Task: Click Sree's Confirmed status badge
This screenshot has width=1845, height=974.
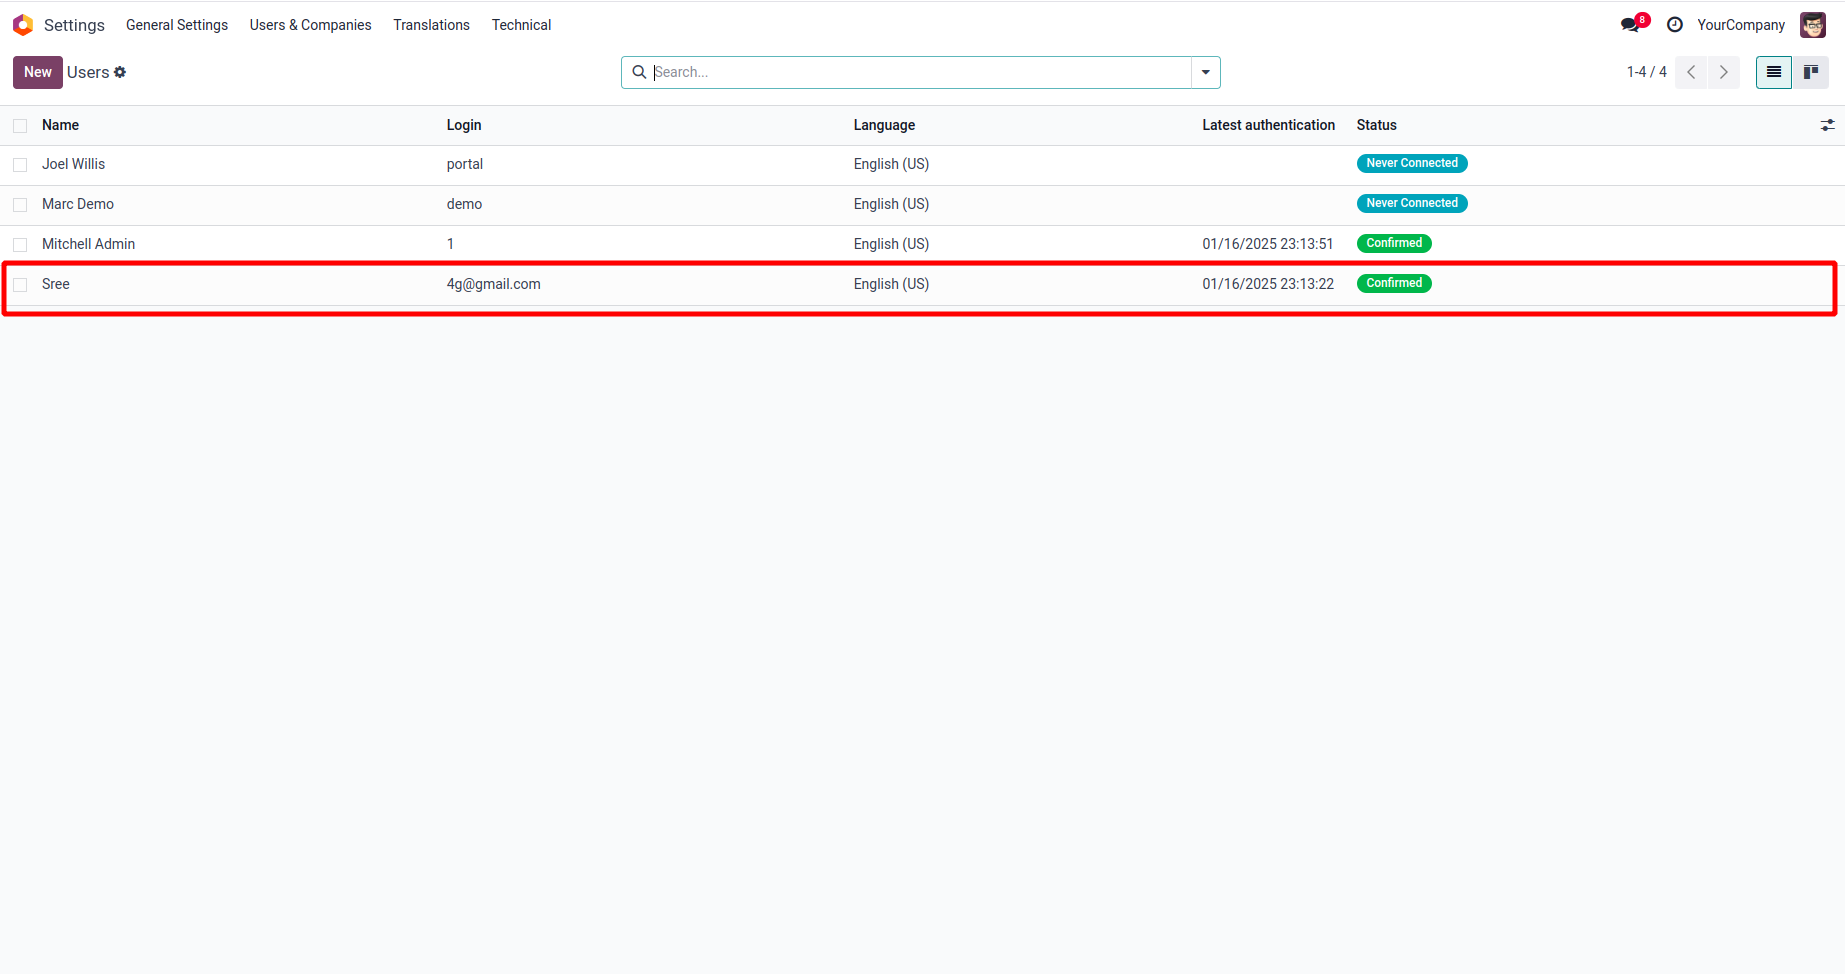Action: (1394, 283)
